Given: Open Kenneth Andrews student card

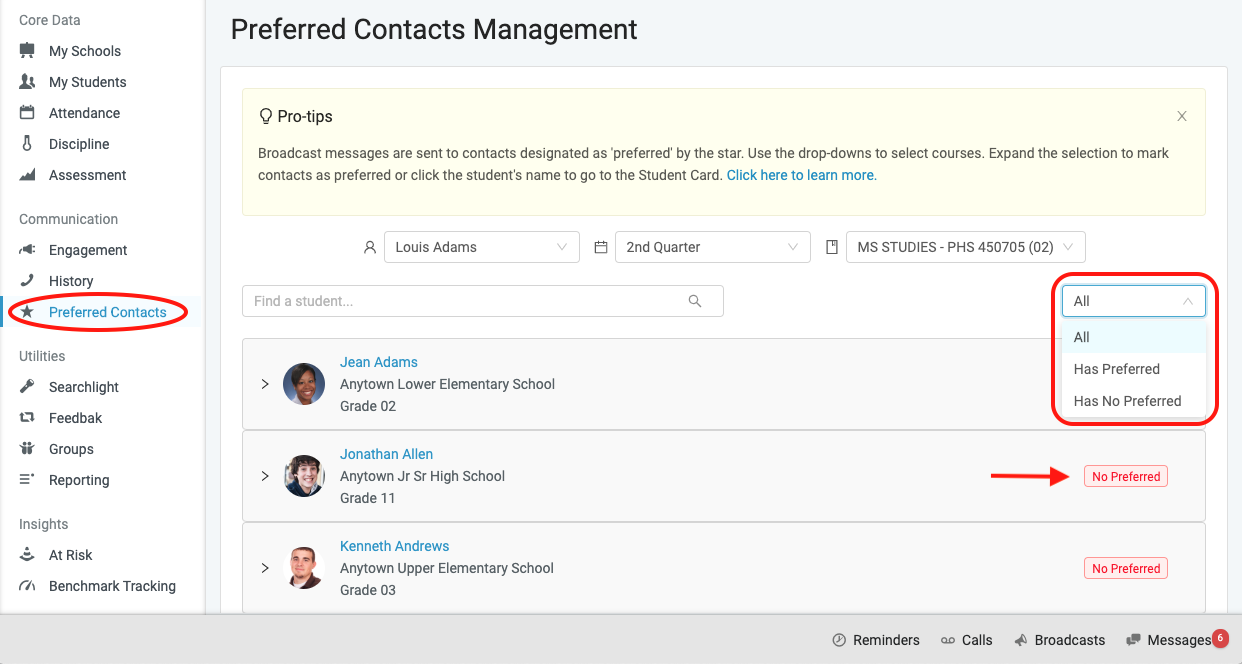Looking at the screenshot, I should pos(395,546).
